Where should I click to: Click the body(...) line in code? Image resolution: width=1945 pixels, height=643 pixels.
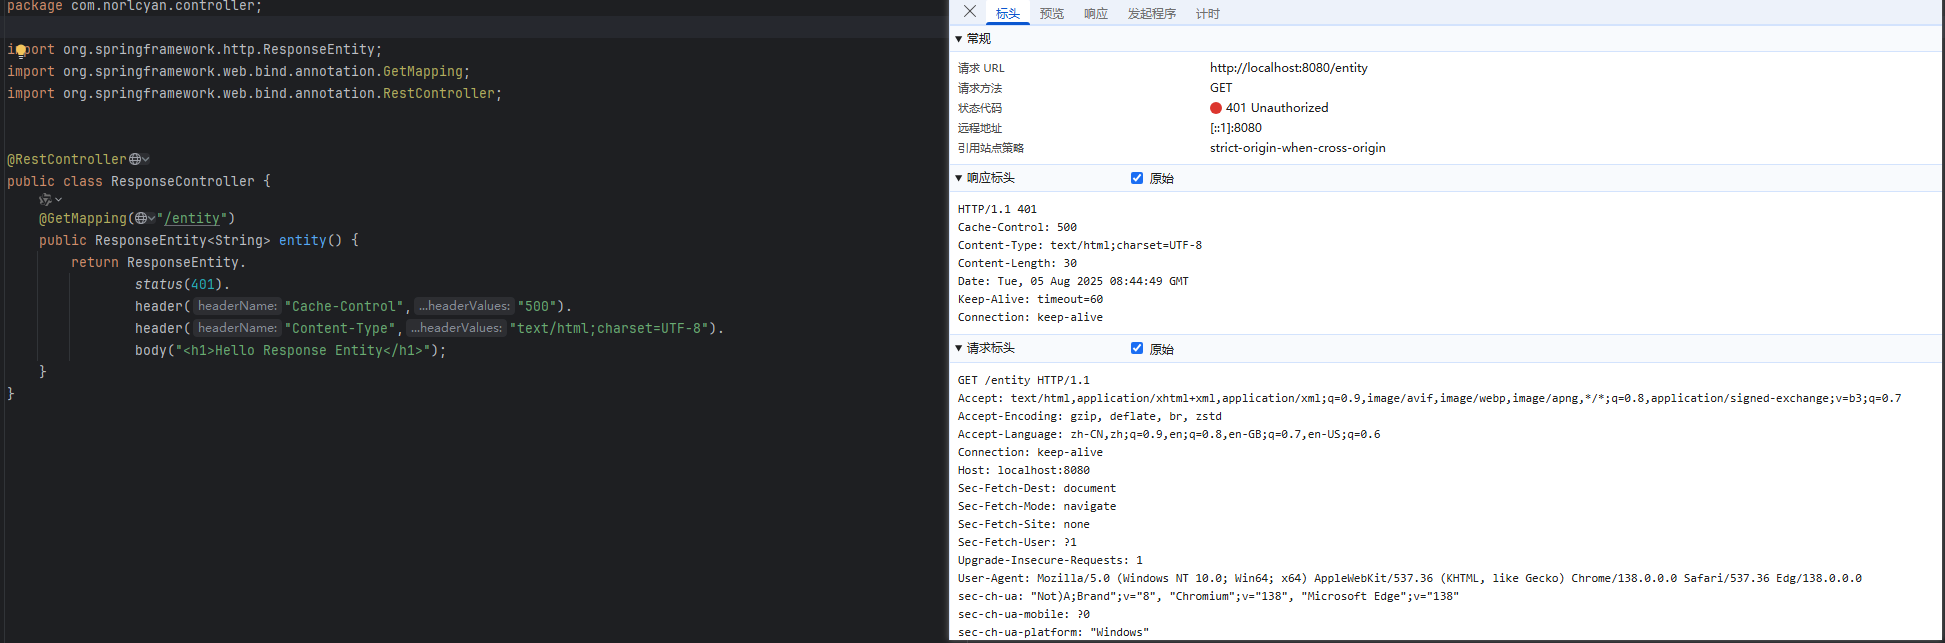(x=291, y=350)
